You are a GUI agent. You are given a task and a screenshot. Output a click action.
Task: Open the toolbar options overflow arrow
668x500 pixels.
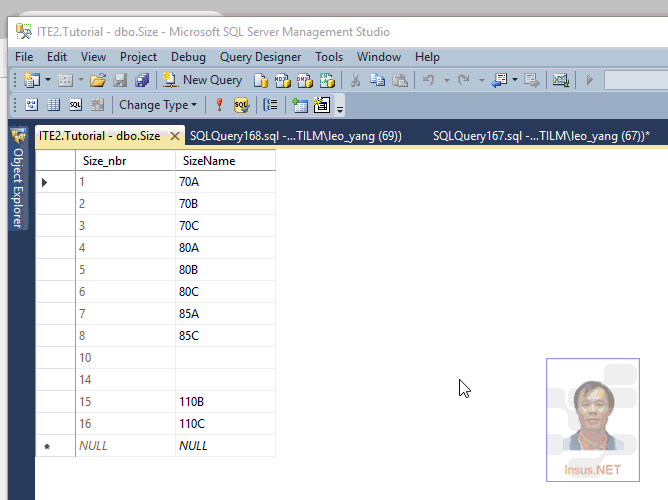pyautogui.click(x=340, y=109)
